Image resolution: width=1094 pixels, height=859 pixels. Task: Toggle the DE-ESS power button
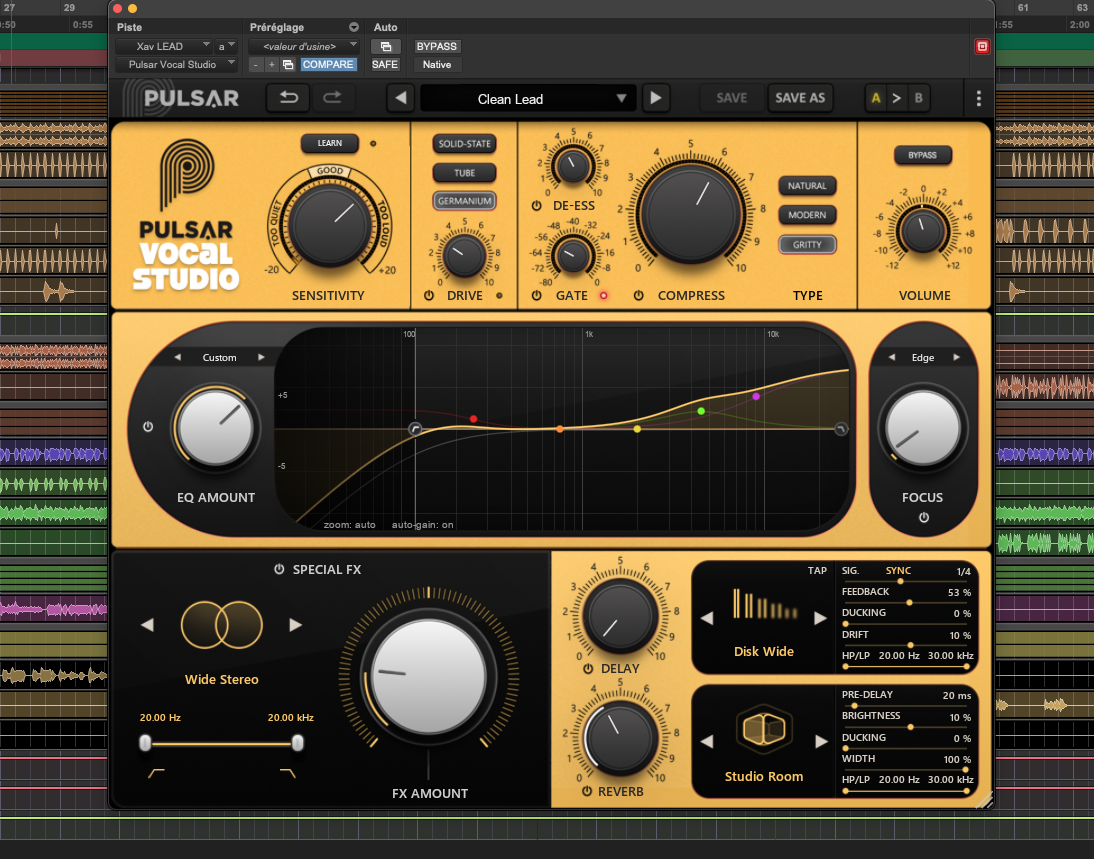pyautogui.click(x=537, y=207)
